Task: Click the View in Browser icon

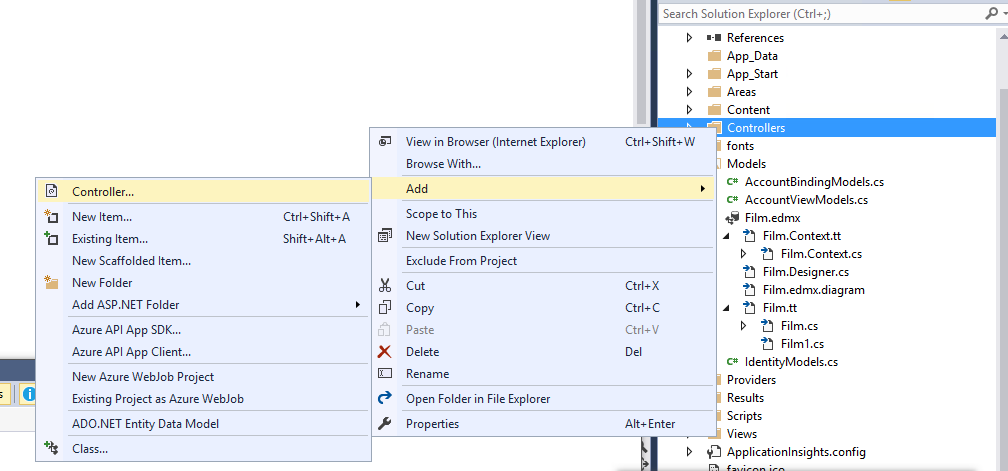Action: 384,141
